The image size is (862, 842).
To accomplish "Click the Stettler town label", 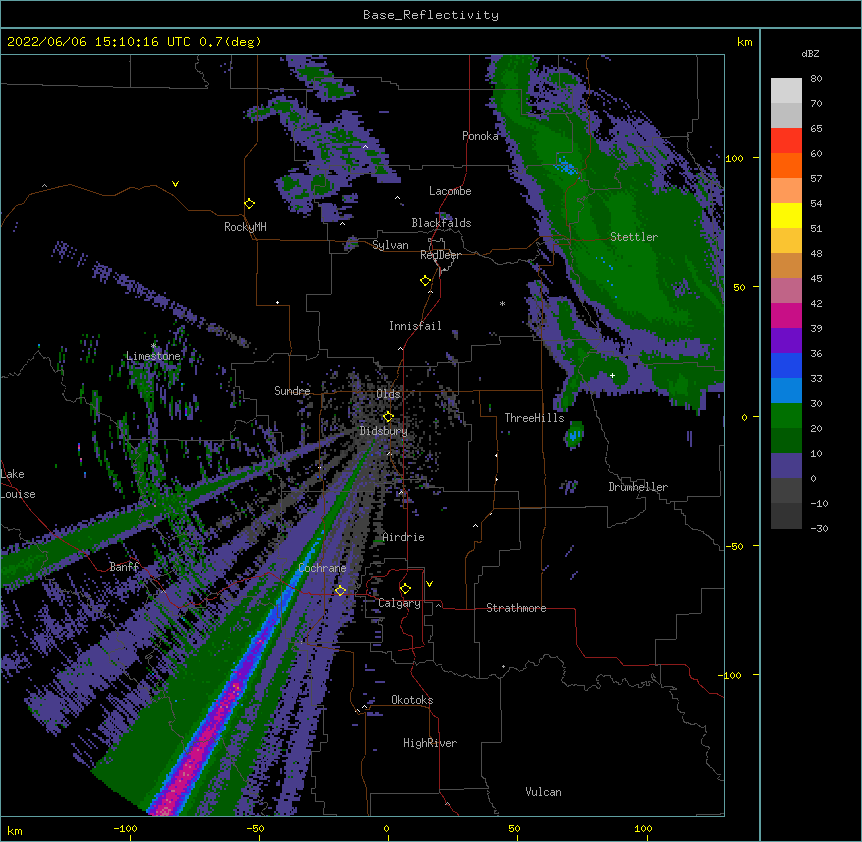I will (634, 237).
